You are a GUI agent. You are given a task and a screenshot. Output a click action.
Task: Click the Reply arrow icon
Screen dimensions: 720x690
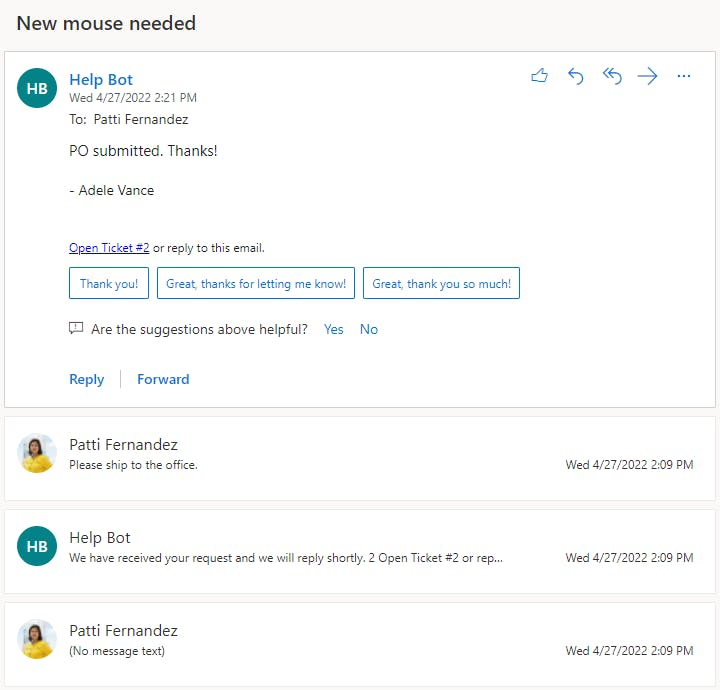[x=576, y=76]
